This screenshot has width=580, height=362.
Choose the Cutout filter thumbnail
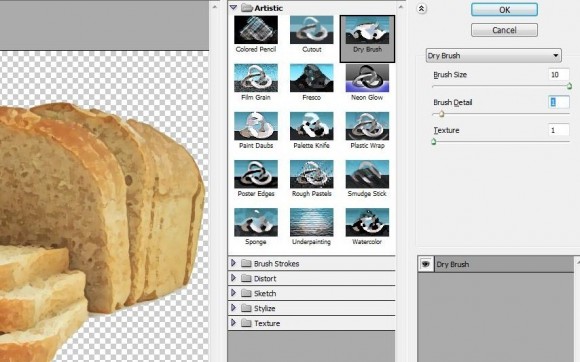(311, 30)
